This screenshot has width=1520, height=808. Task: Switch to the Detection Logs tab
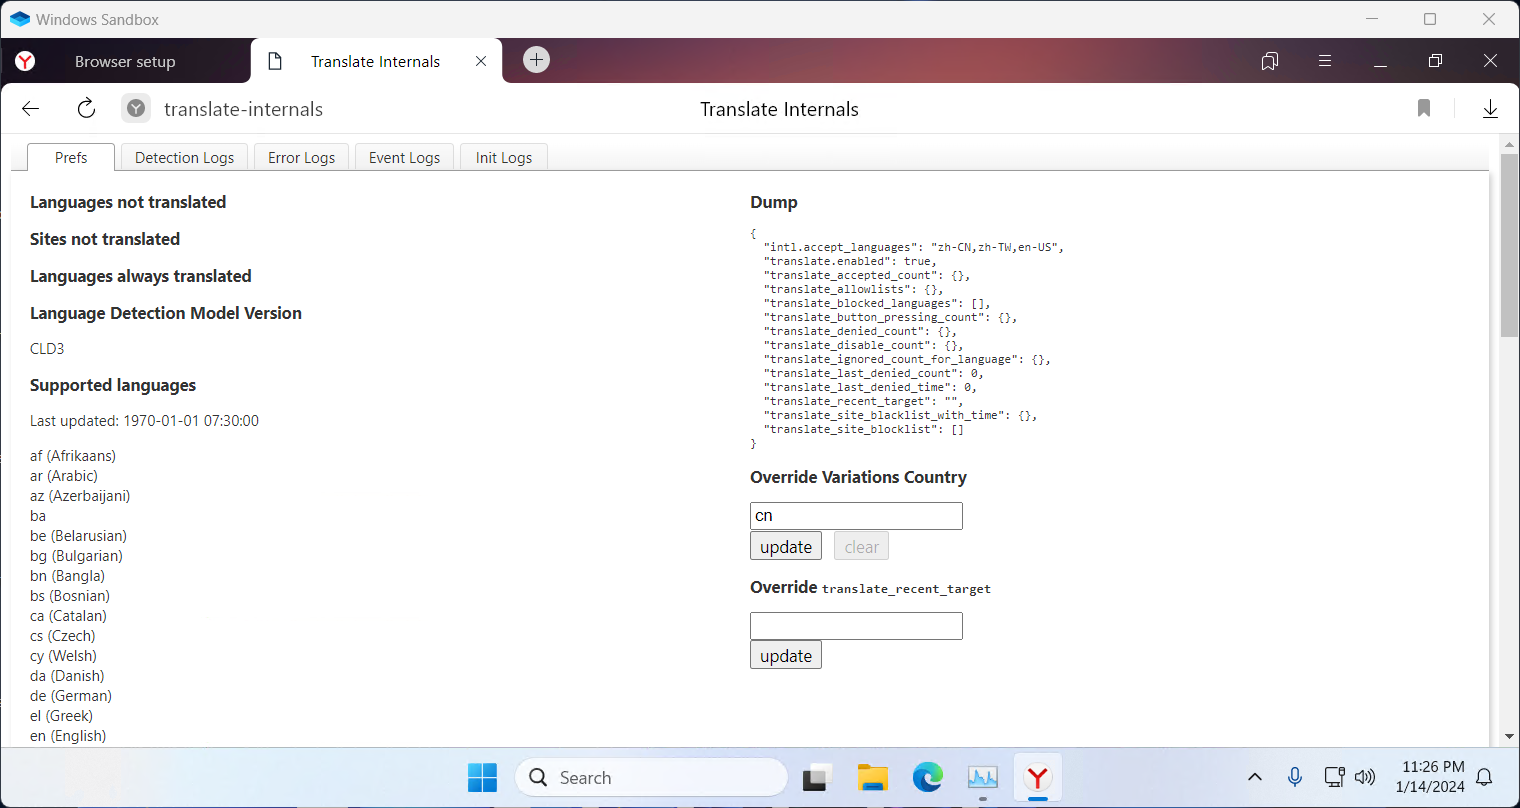click(184, 157)
